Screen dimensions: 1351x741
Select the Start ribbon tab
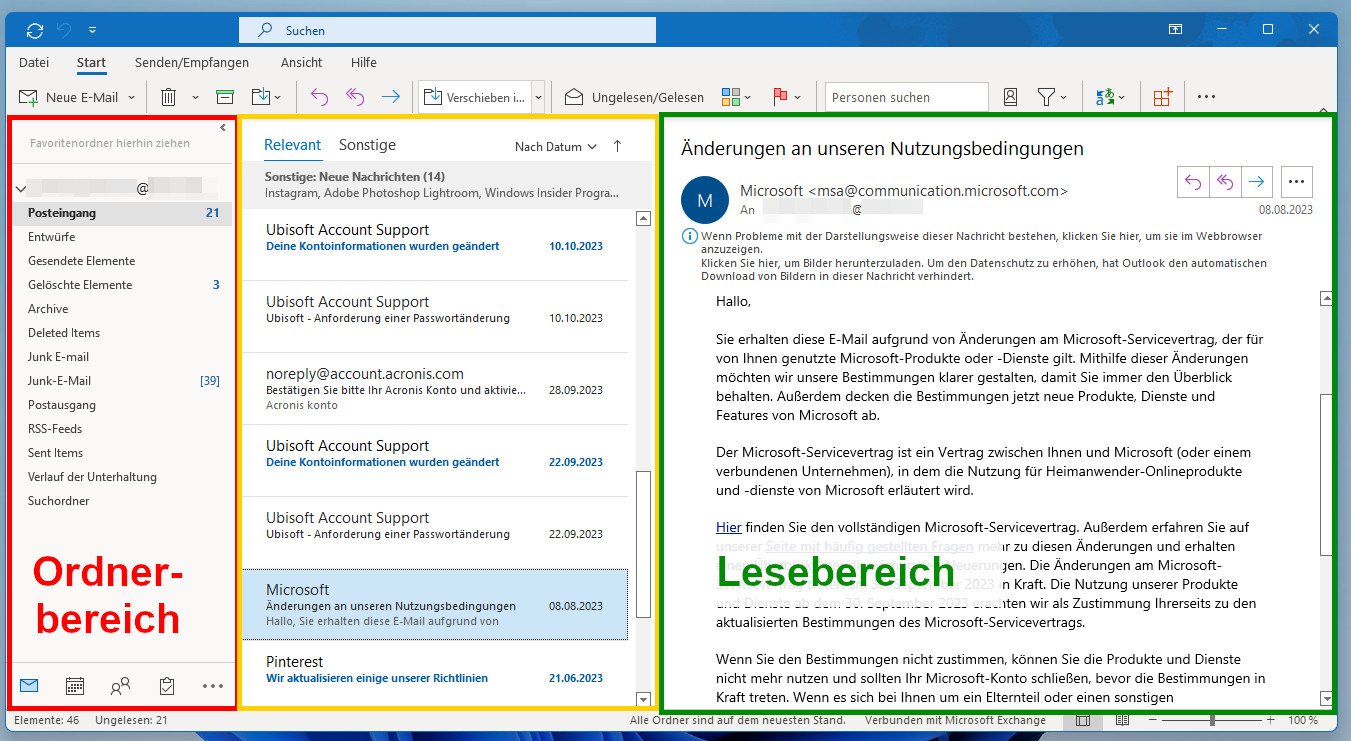(91, 63)
